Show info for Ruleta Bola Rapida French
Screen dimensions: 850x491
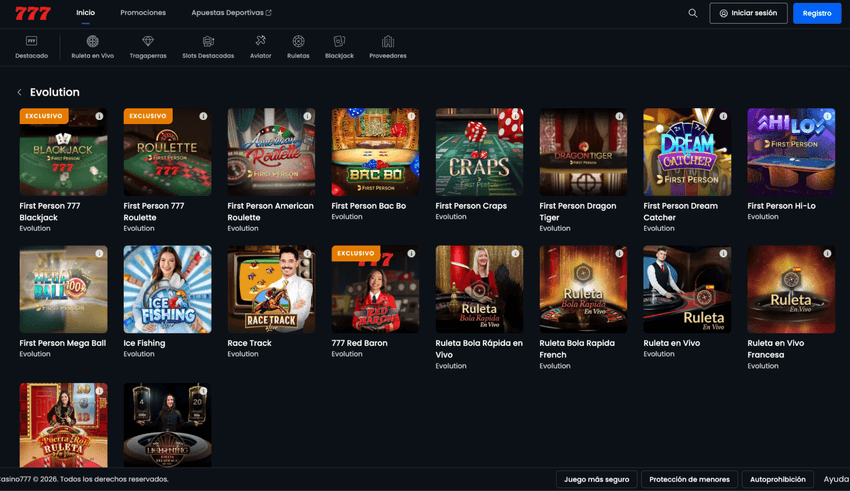[x=619, y=253]
